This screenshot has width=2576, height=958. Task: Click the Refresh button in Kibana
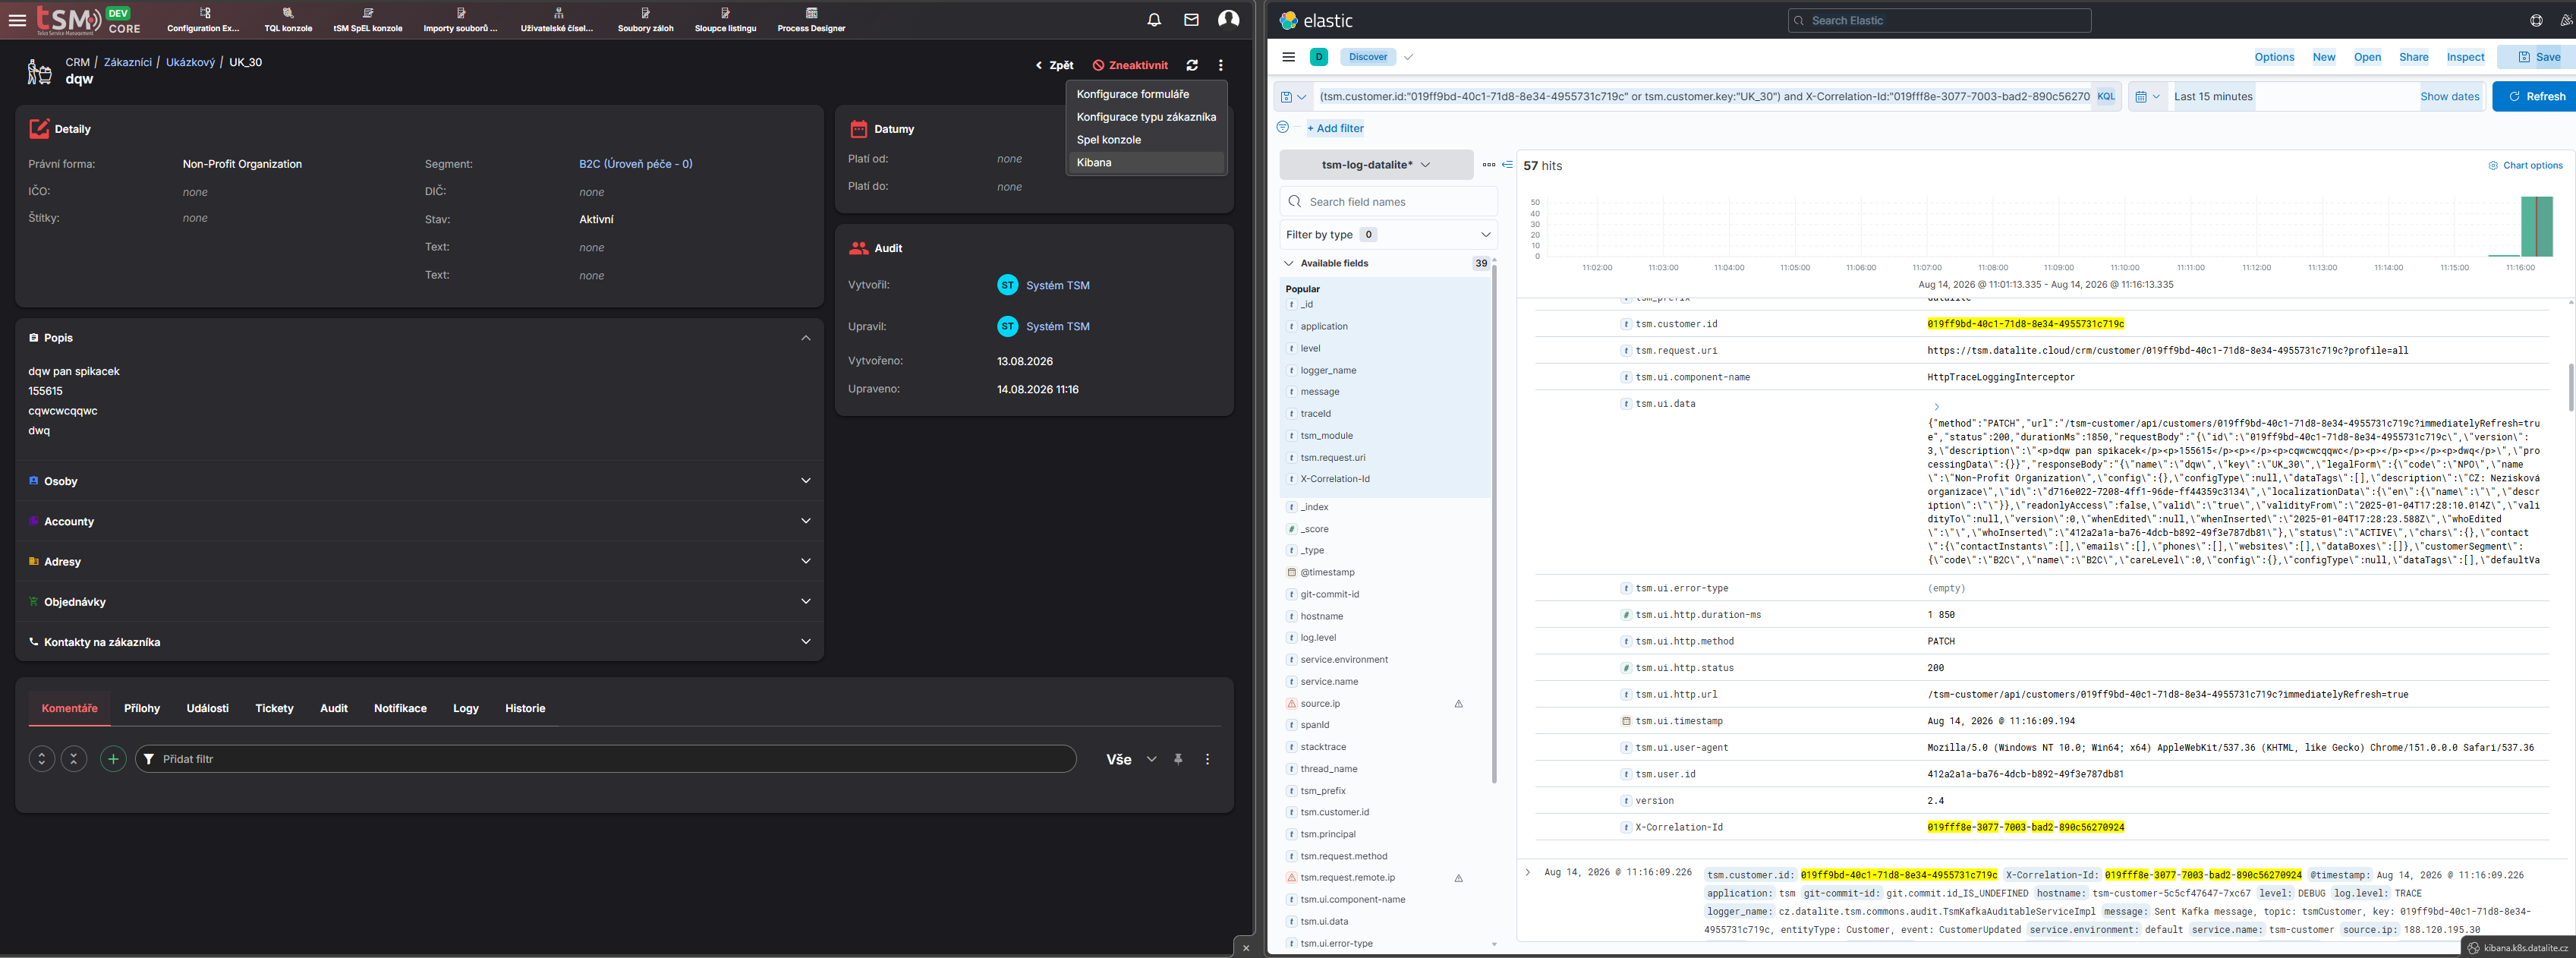tap(2535, 97)
